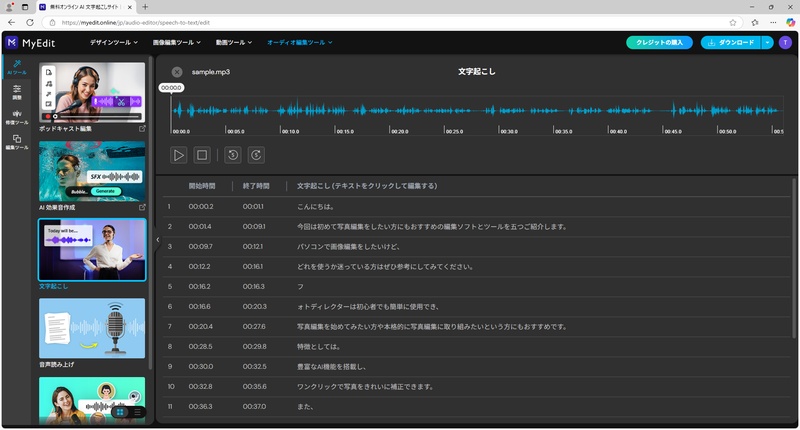Click the rewind back icon
Viewport: 800px width, 430px height.
233,155
